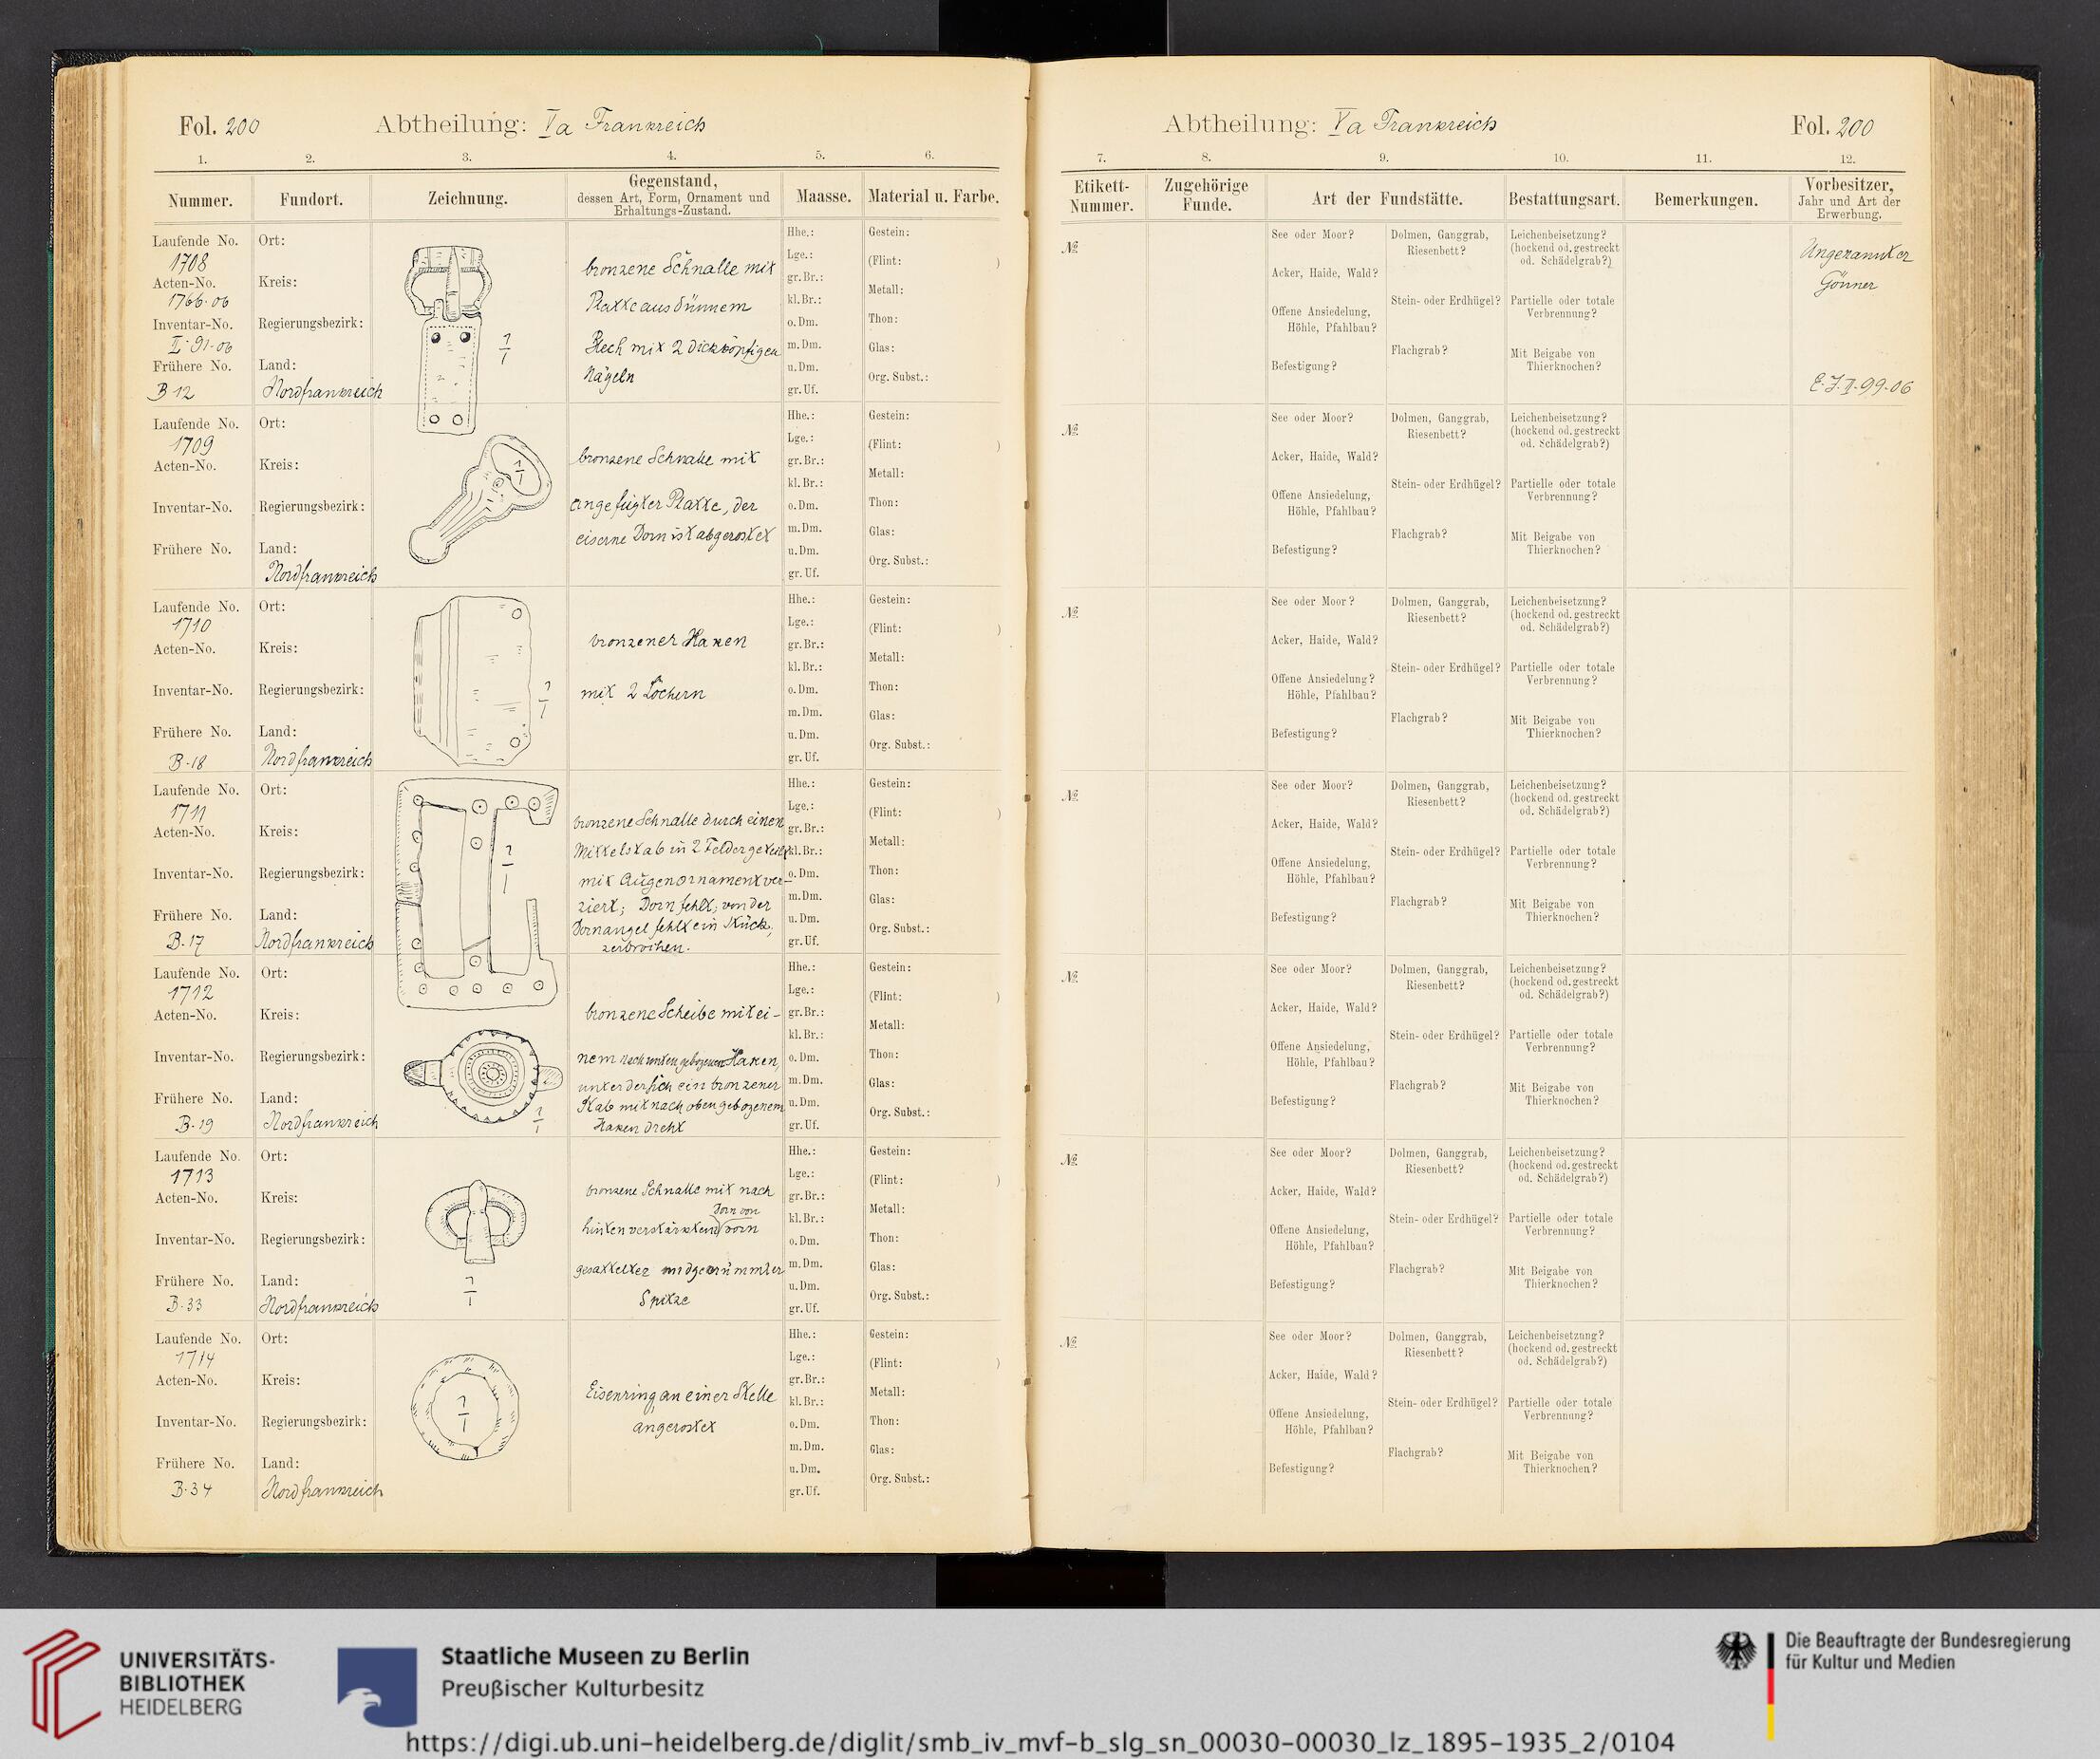Click the 'Vorbesitzer,' column header
This screenshot has width=2100, height=1759.
click(x=1848, y=184)
